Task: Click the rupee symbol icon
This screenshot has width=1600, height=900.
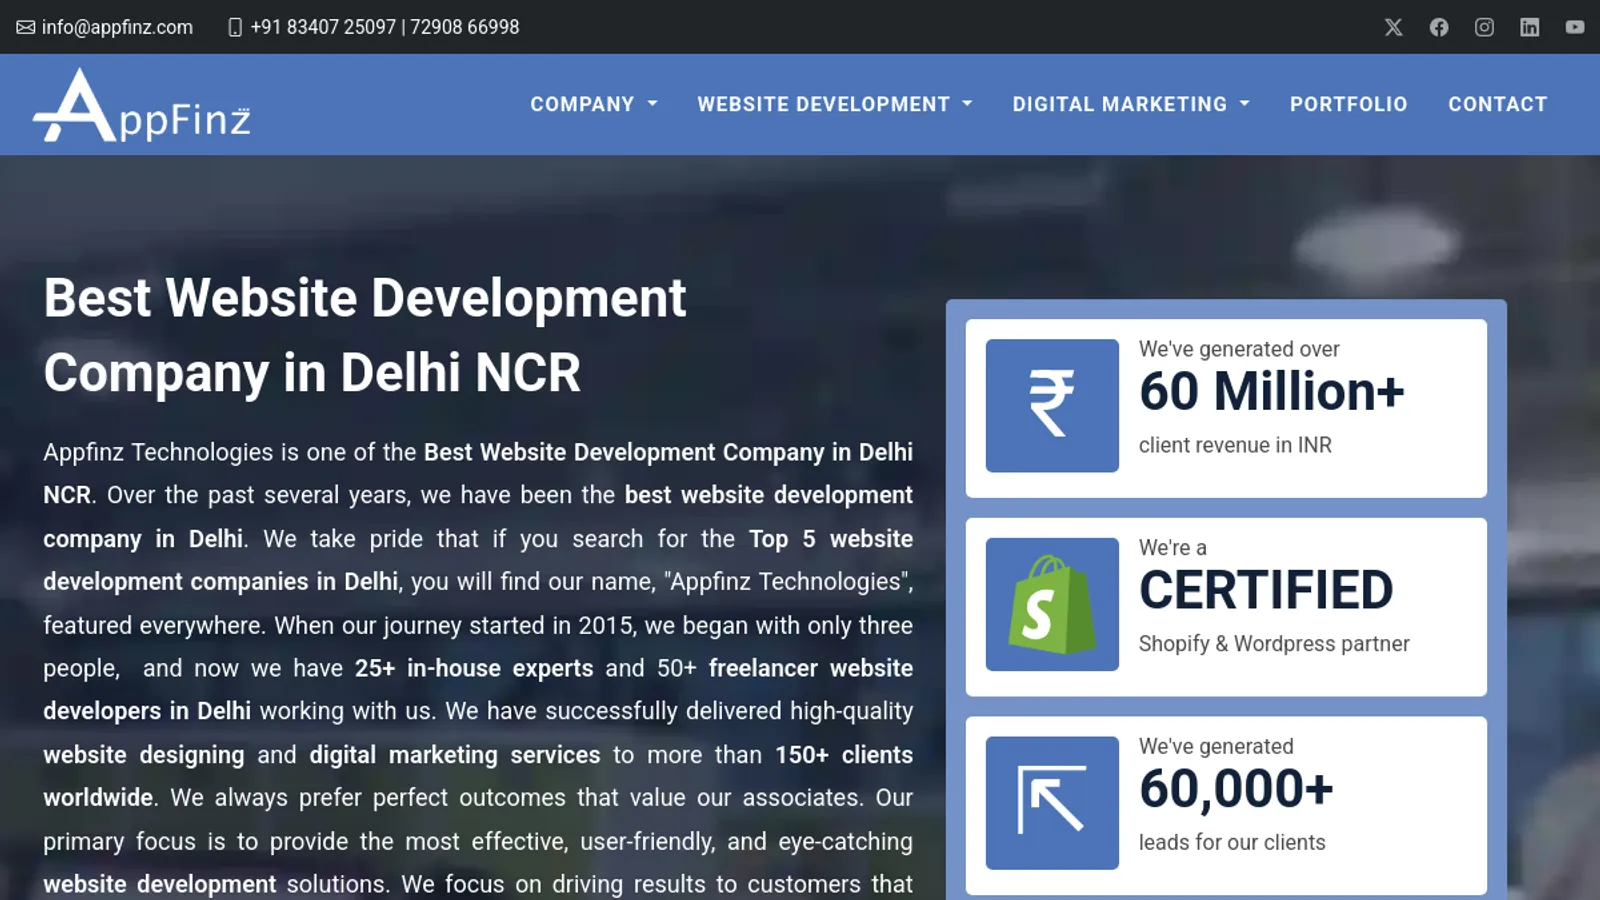Action: coord(1052,405)
